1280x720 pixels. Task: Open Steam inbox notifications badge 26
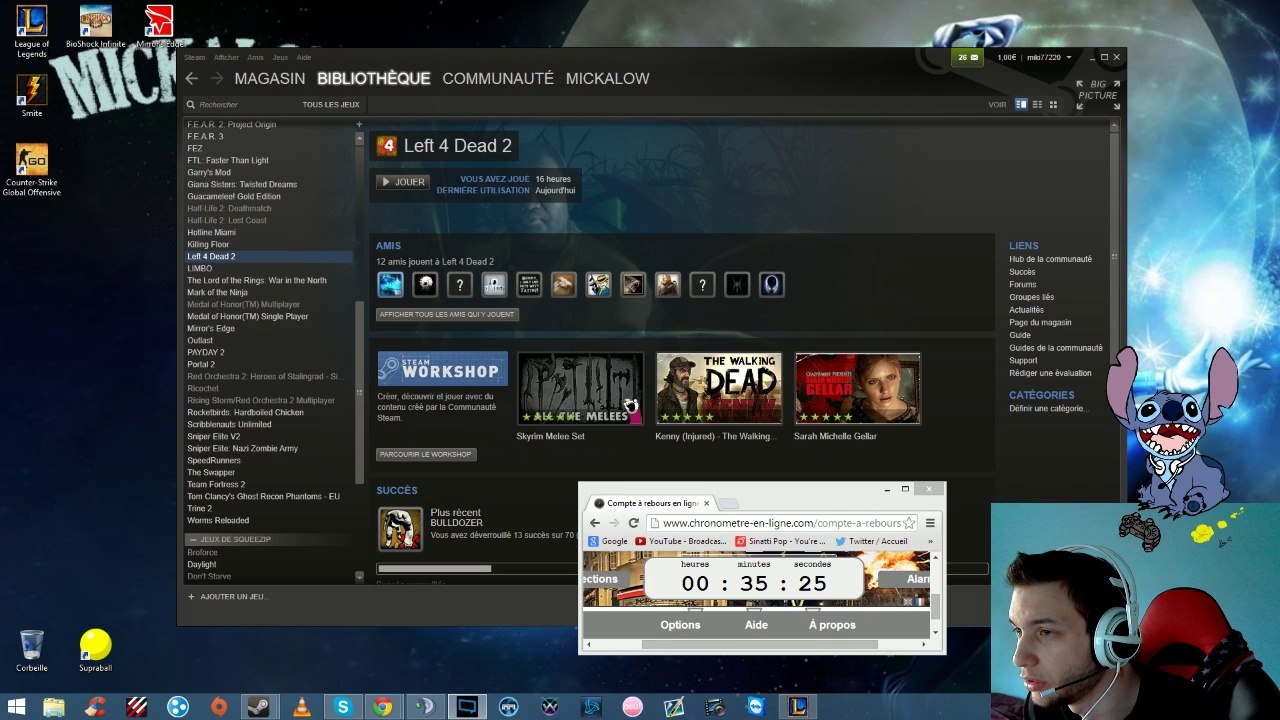pos(967,57)
